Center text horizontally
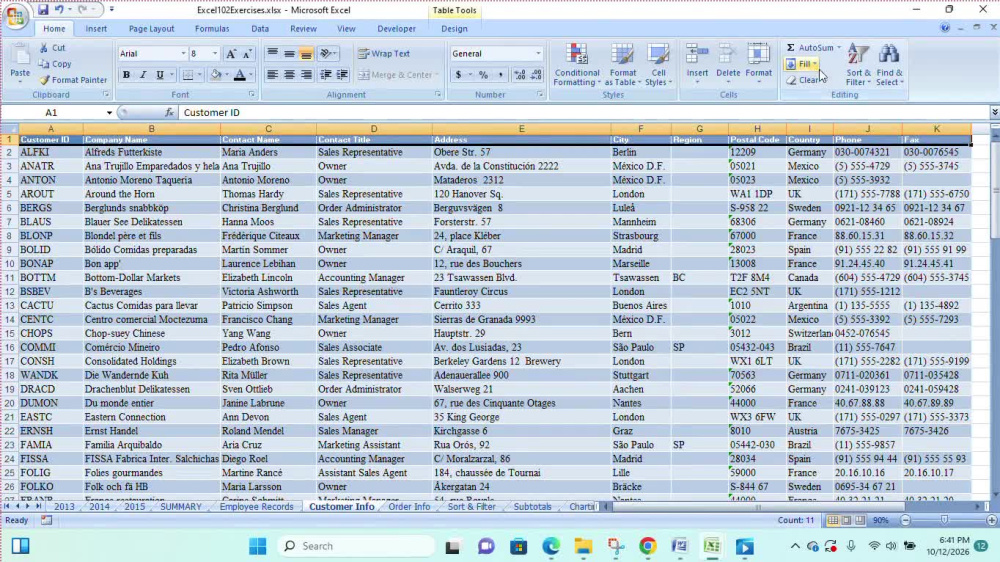This screenshot has height=562, width=1000. point(290,75)
